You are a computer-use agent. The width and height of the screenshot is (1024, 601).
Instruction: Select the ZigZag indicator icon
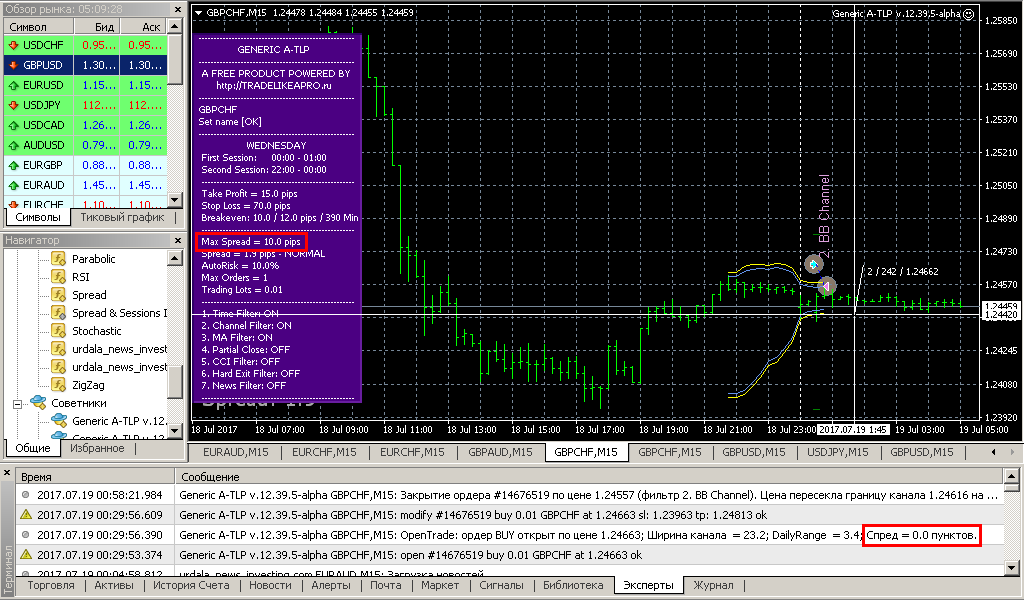point(59,385)
